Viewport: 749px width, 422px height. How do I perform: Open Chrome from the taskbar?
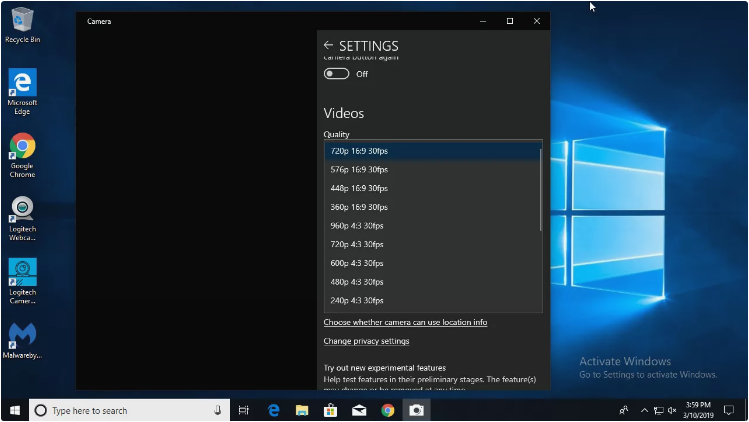point(388,410)
